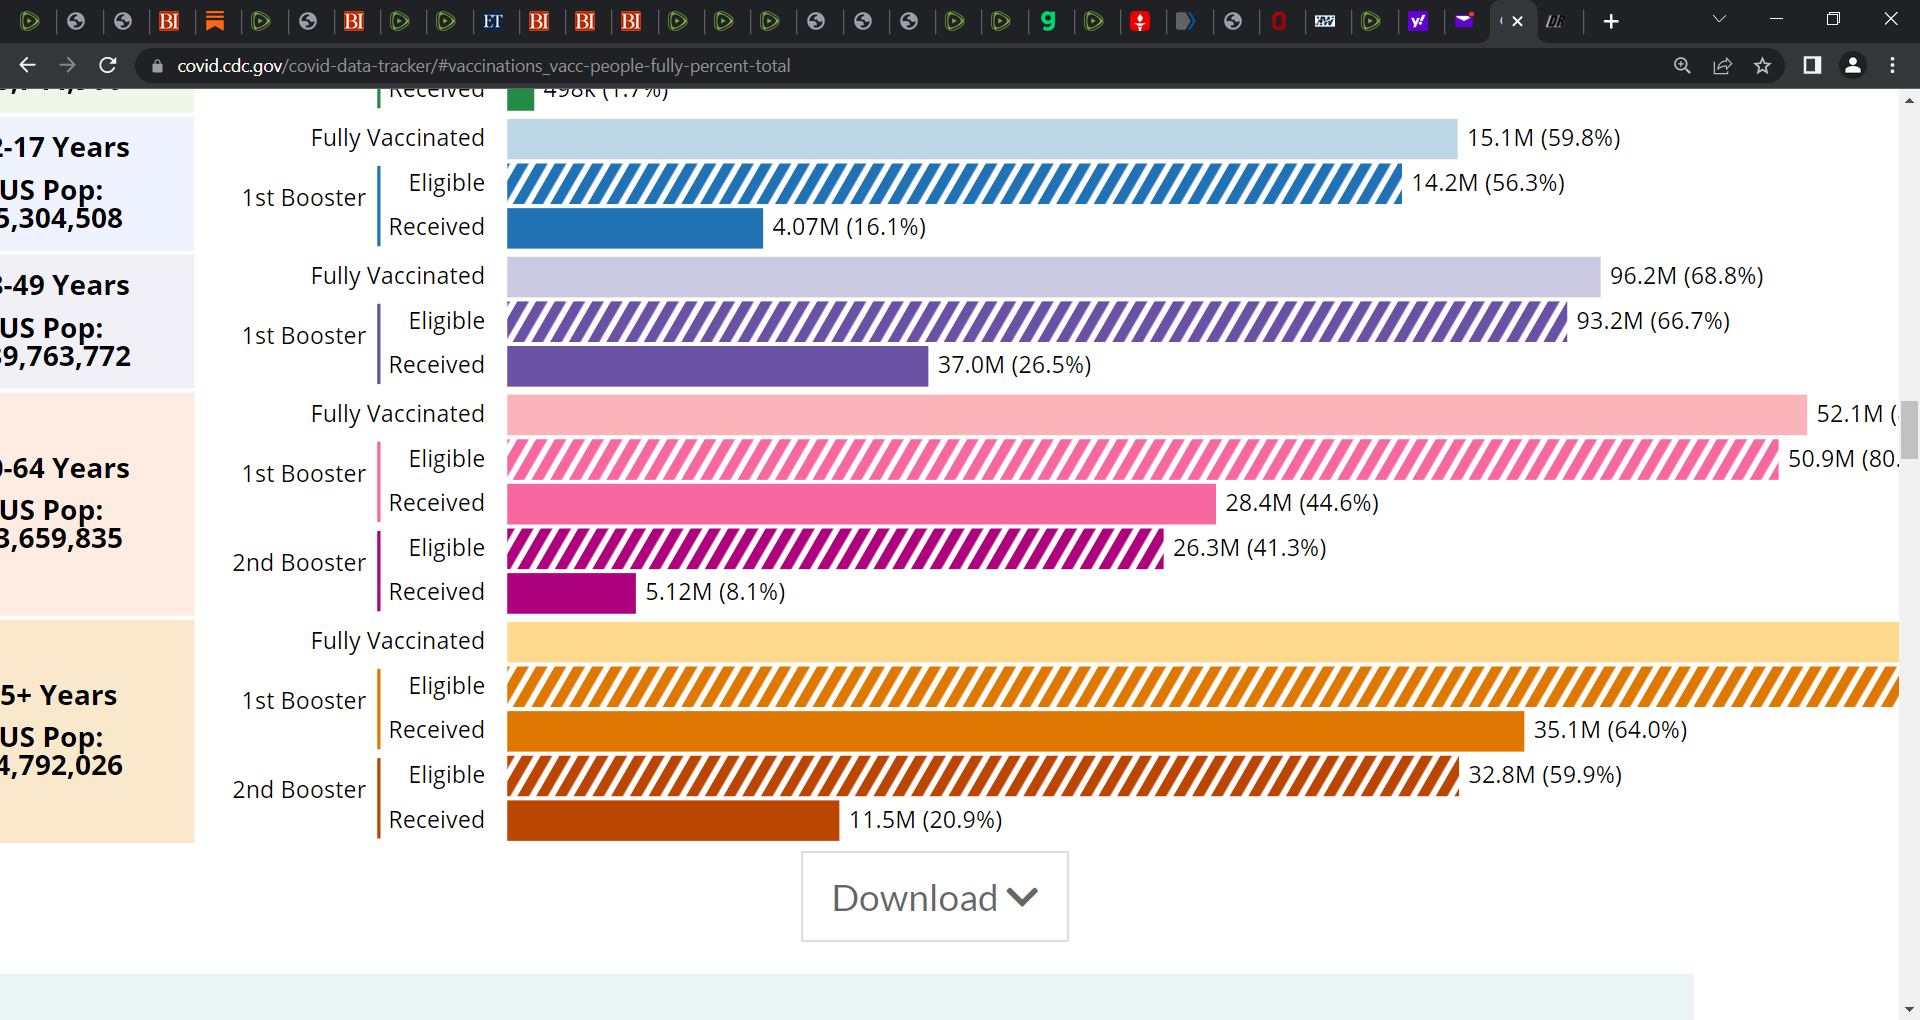Click the striped pink 50.9M Eligible bar
This screenshot has width=1920, height=1020.
click(1143, 459)
